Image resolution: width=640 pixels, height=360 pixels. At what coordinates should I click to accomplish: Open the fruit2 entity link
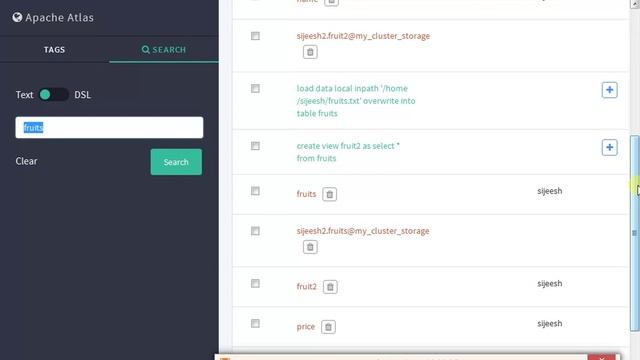point(307,287)
